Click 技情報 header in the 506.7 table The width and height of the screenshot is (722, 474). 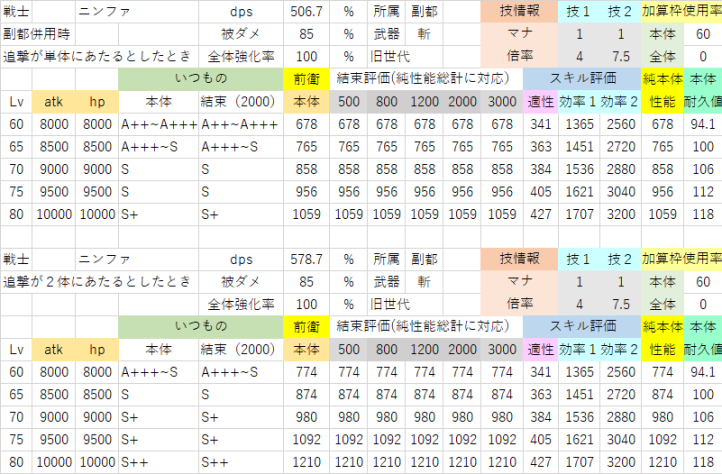pos(519,12)
